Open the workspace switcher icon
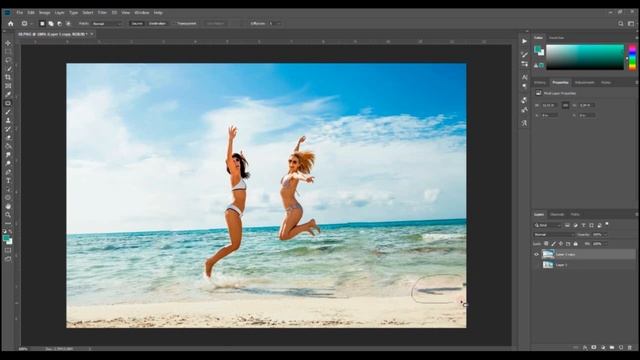 pyautogui.click(x=631, y=24)
